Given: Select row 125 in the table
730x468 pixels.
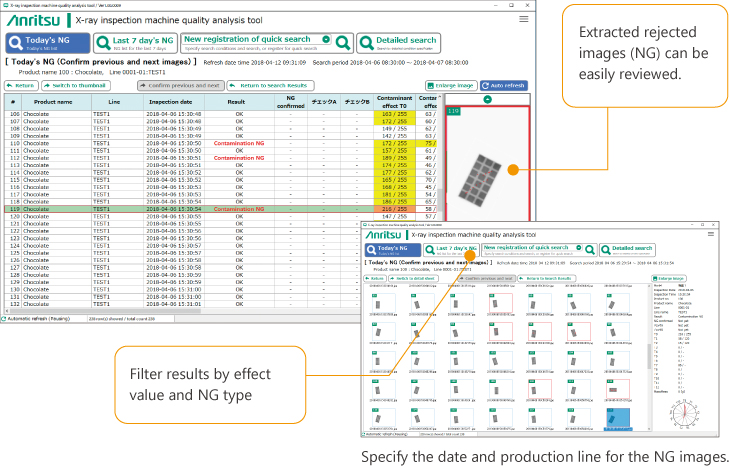Looking at the screenshot, I should (x=182, y=253).
